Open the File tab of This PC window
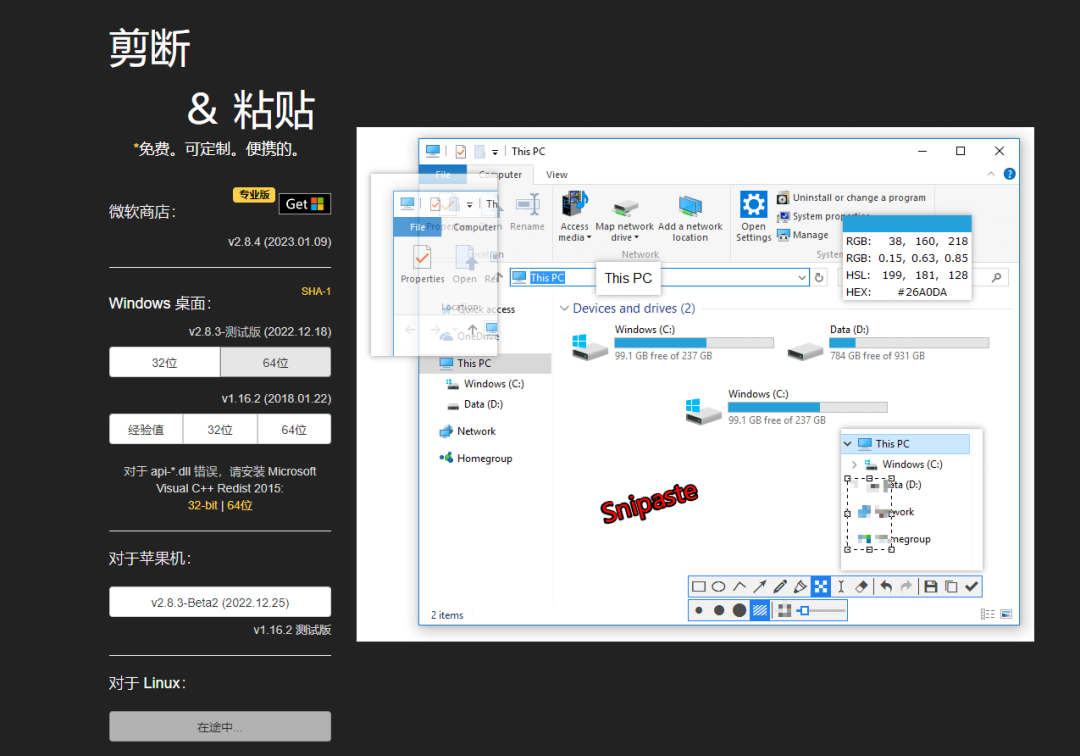Viewport: 1080px width, 756px height. (x=443, y=175)
